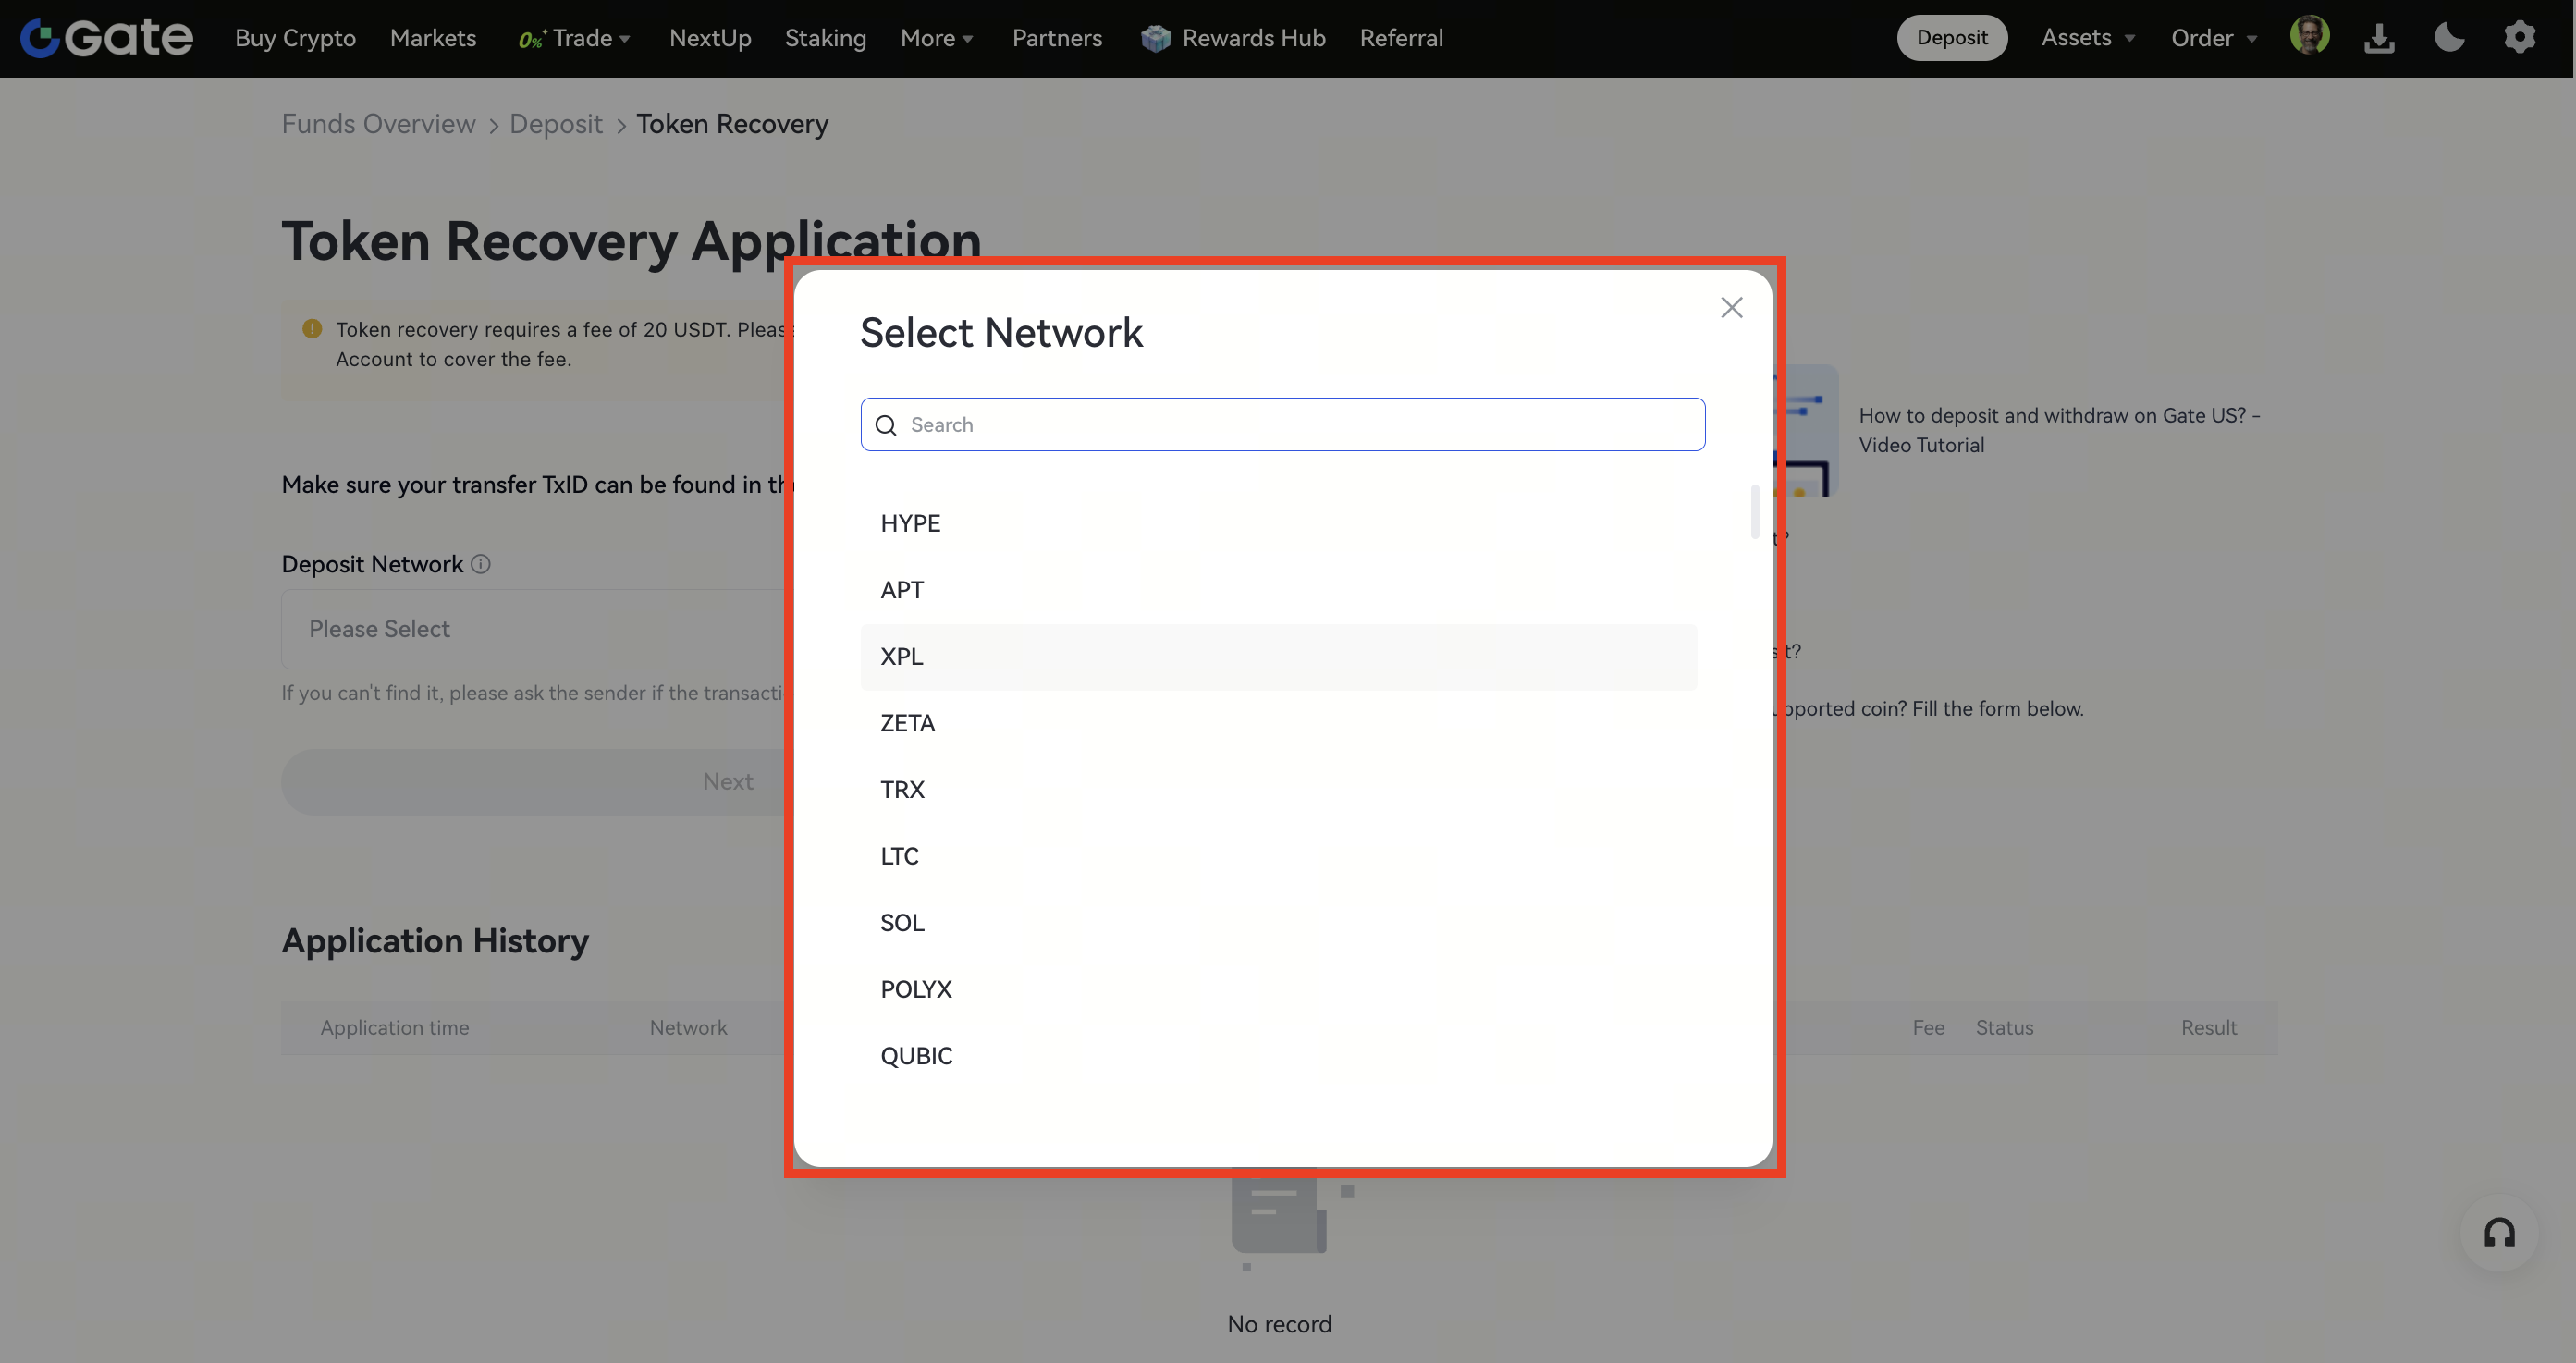Click Funds Overview breadcrumb link
The width and height of the screenshot is (2576, 1363).
click(378, 124)
